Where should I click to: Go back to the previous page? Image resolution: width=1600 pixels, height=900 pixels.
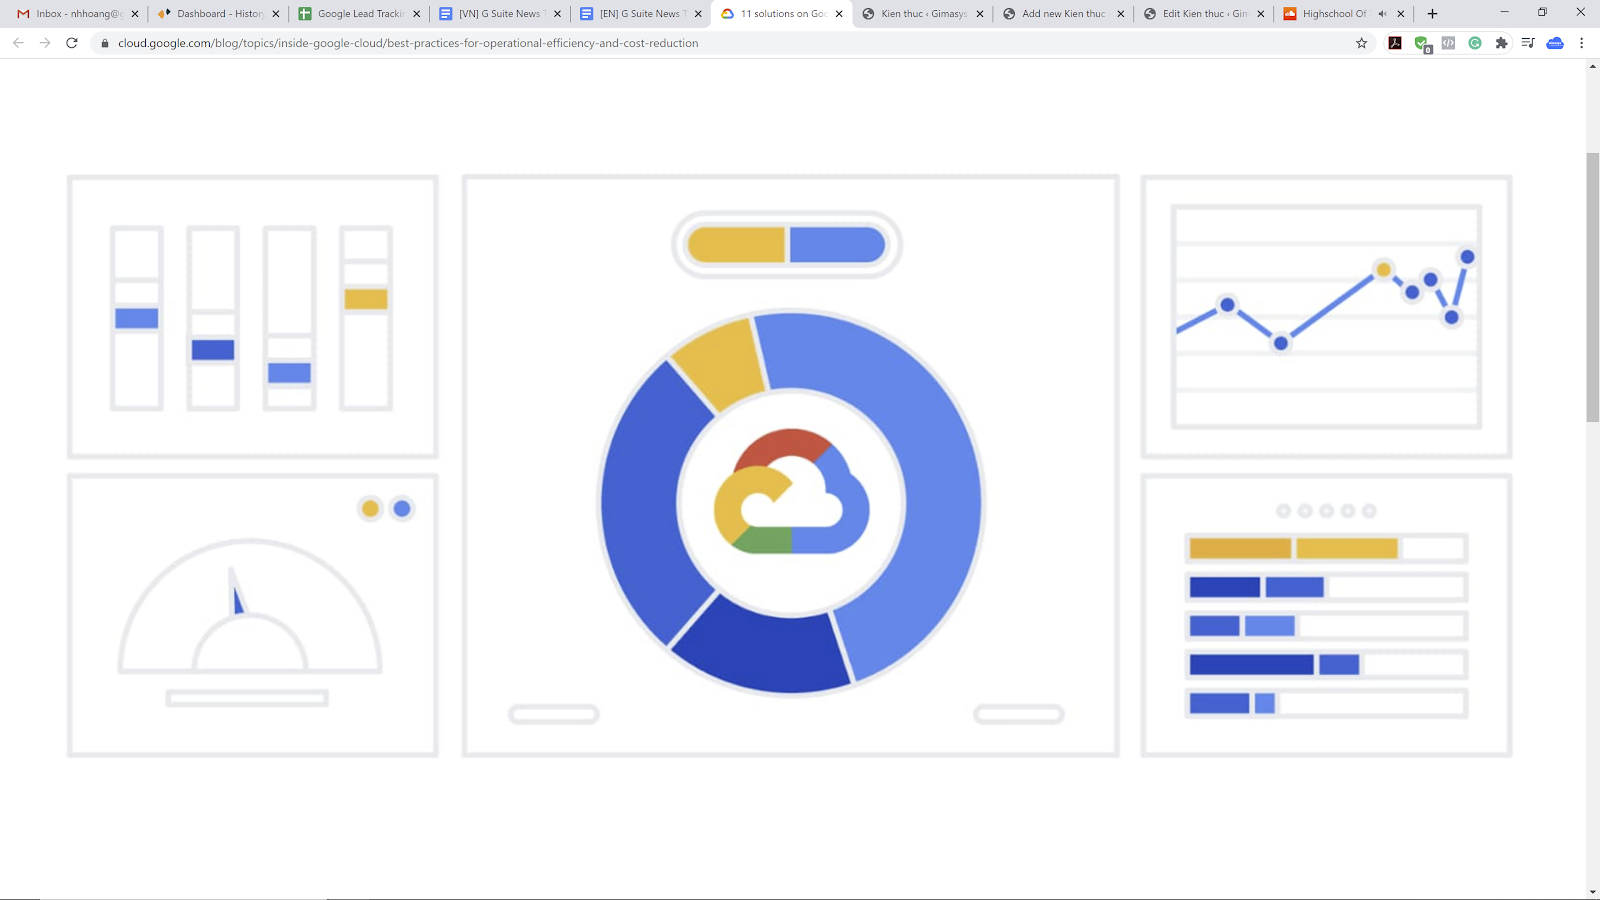[18, 43]
